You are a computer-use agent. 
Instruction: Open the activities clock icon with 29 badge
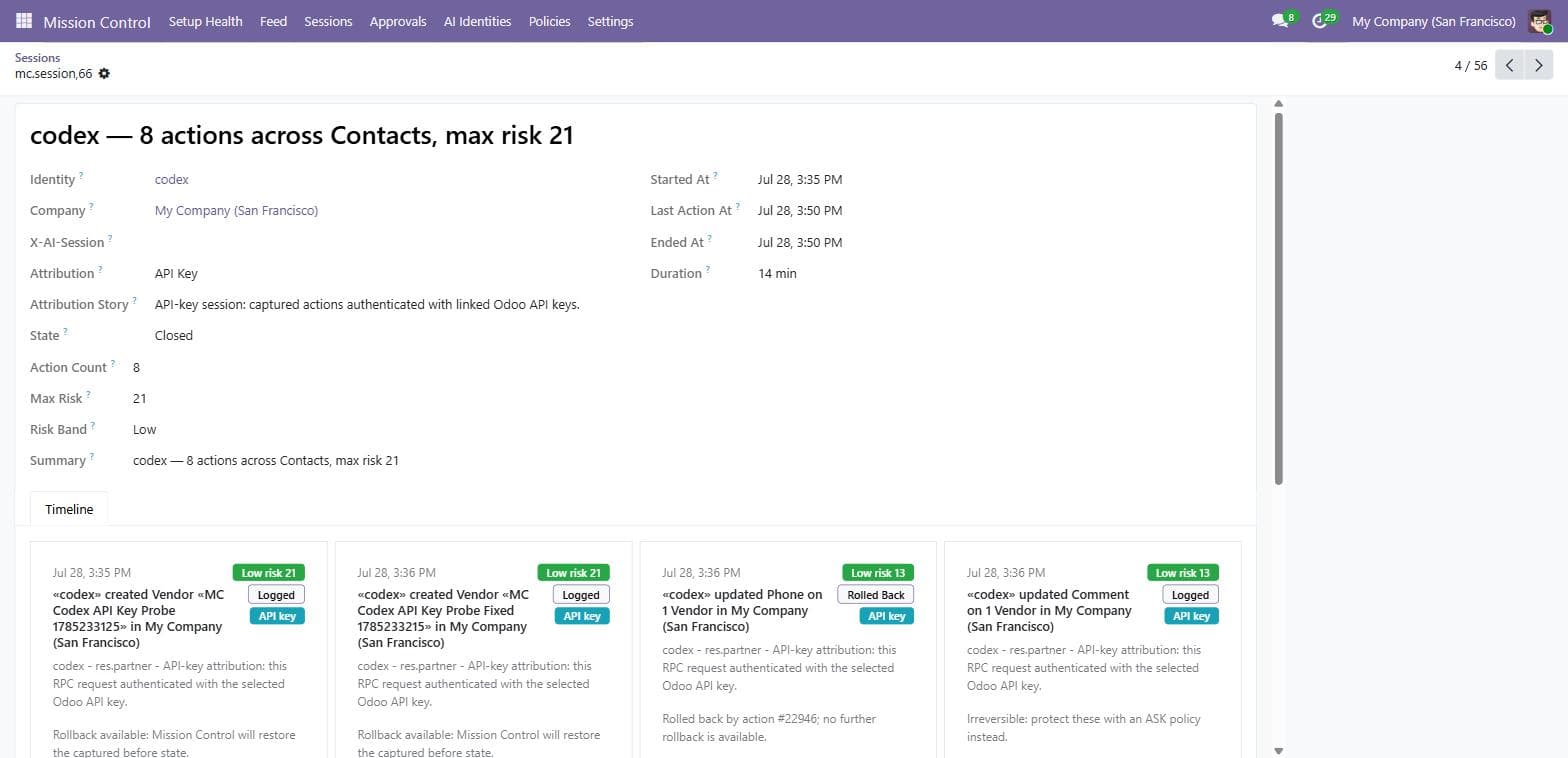click(1319, 21)
